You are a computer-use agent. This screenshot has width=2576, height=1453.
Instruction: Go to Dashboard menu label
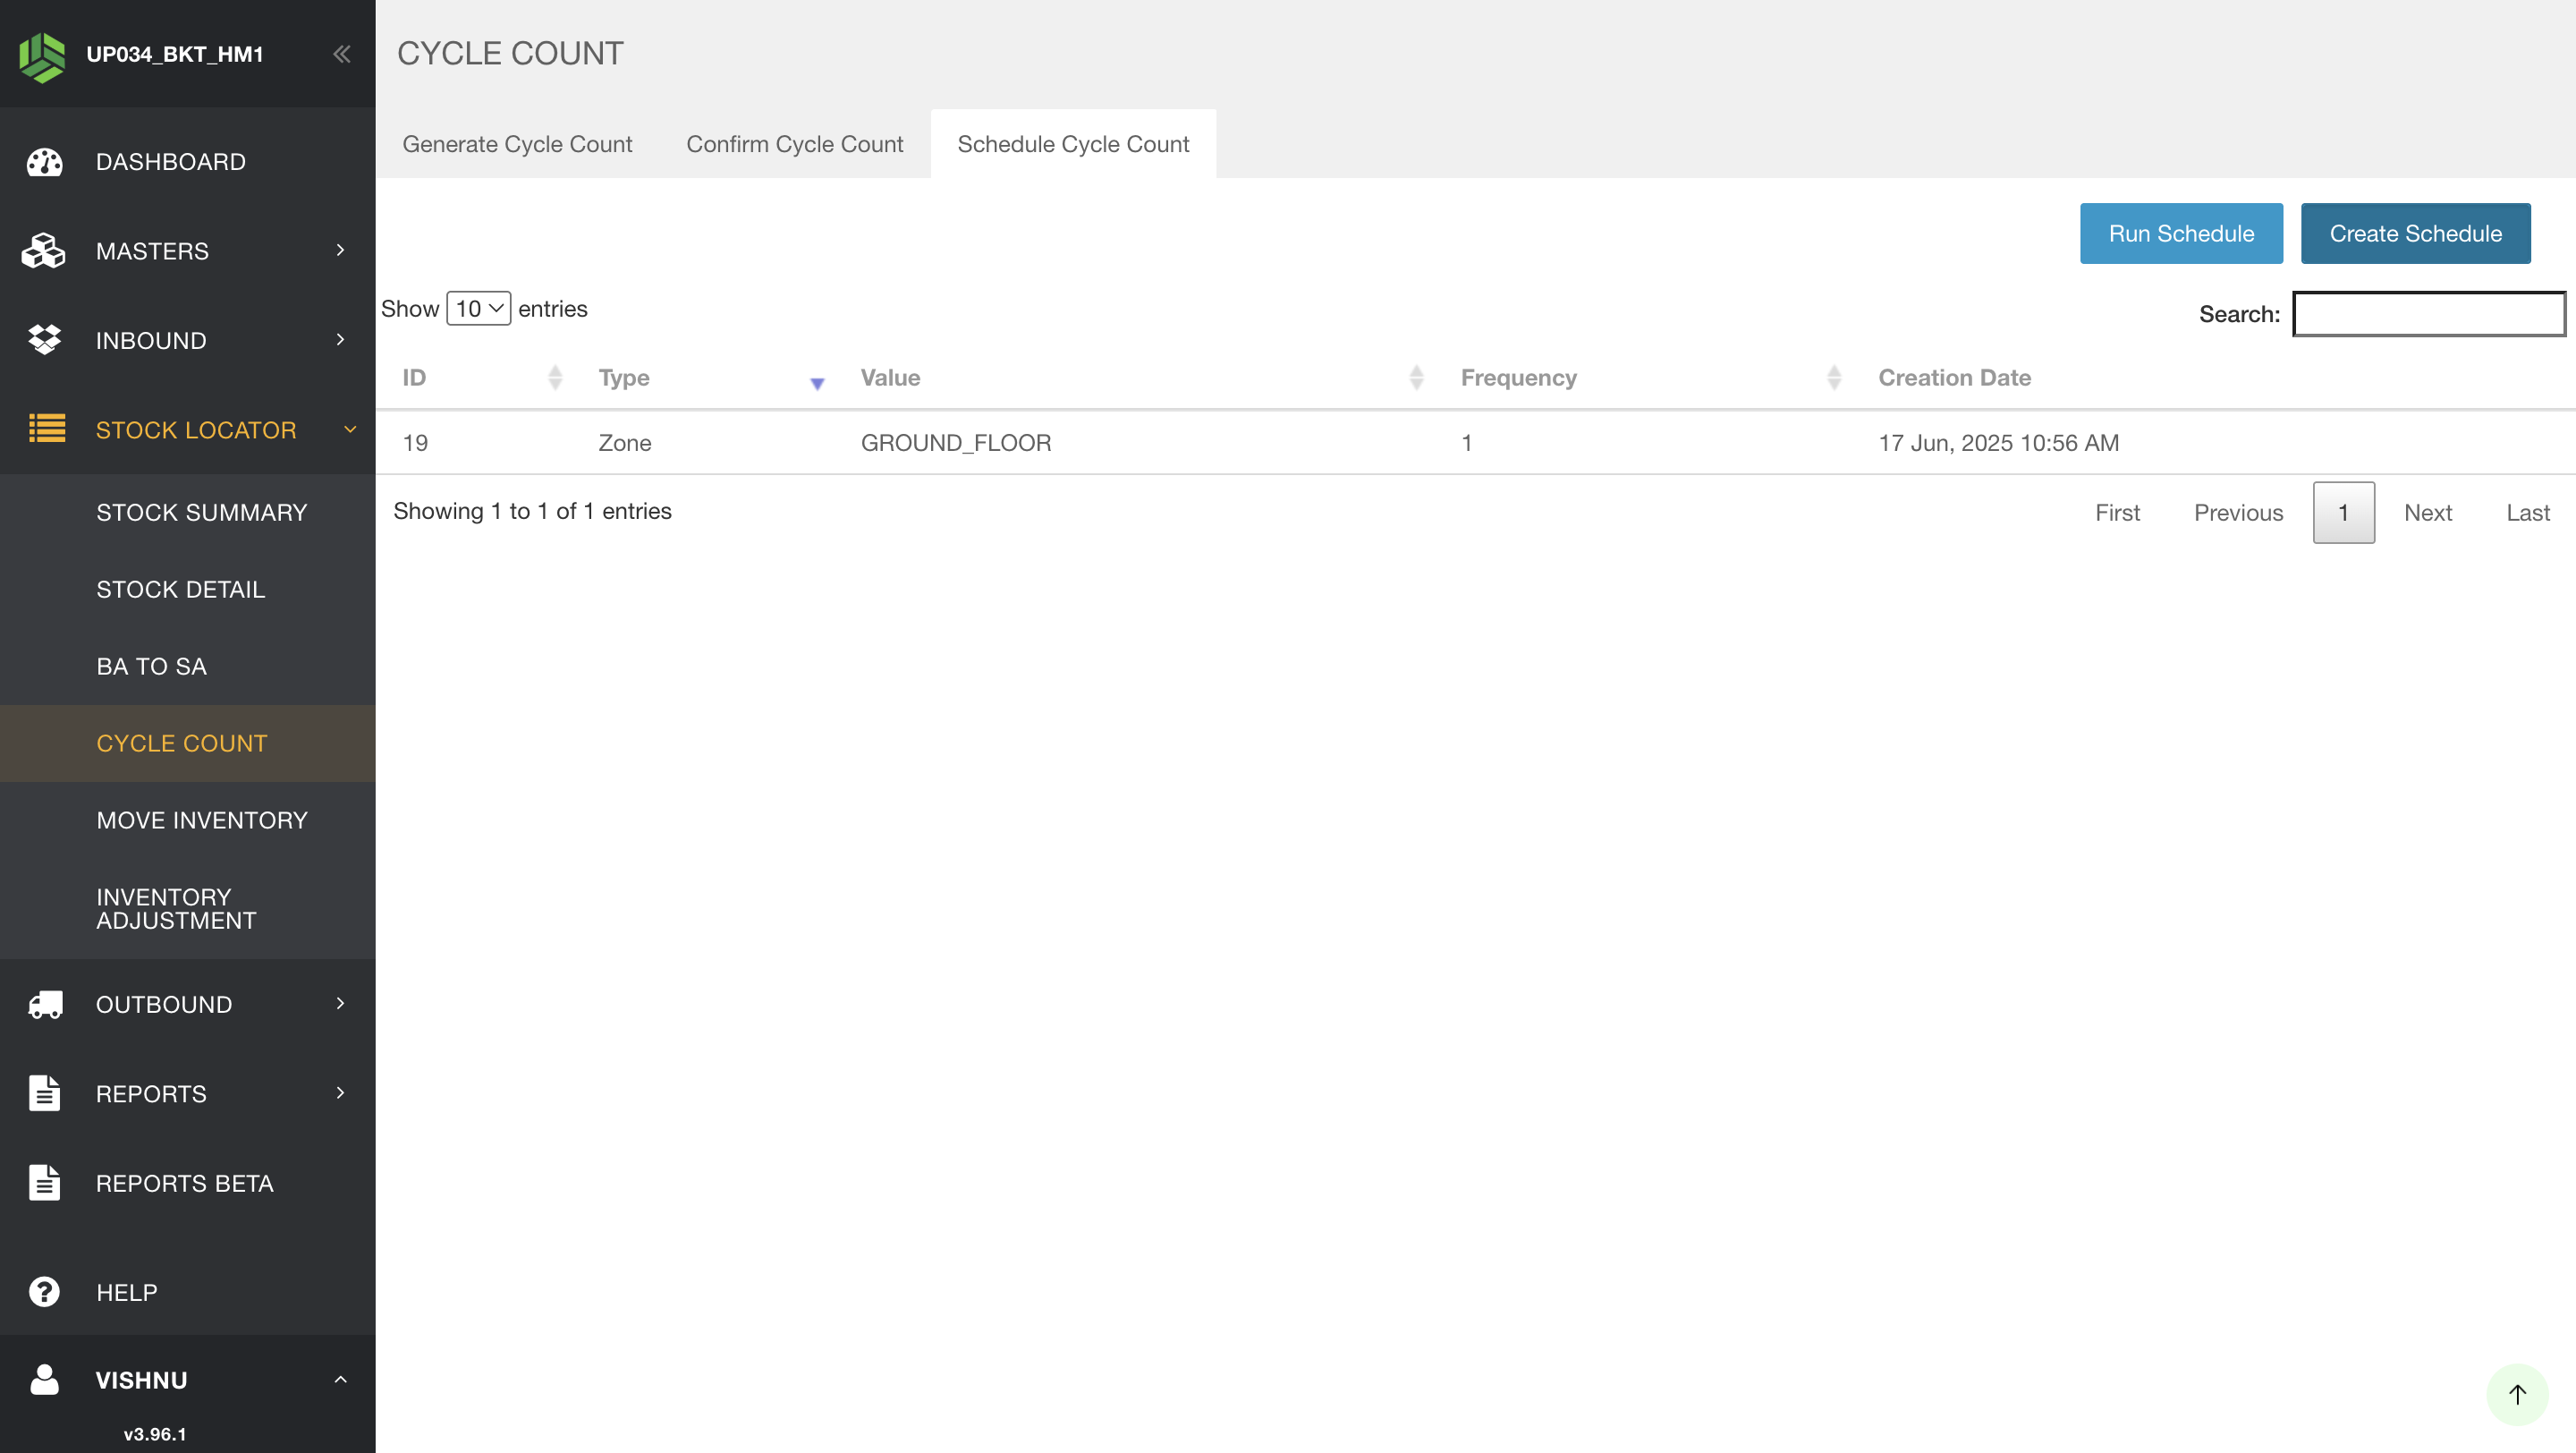click(171, 162)
